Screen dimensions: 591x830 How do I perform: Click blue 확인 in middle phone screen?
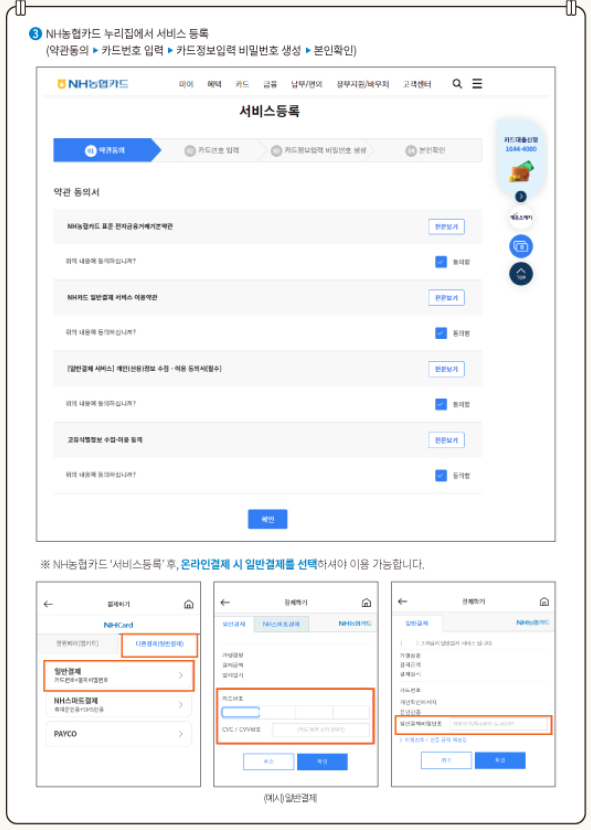tap(323, 762)
